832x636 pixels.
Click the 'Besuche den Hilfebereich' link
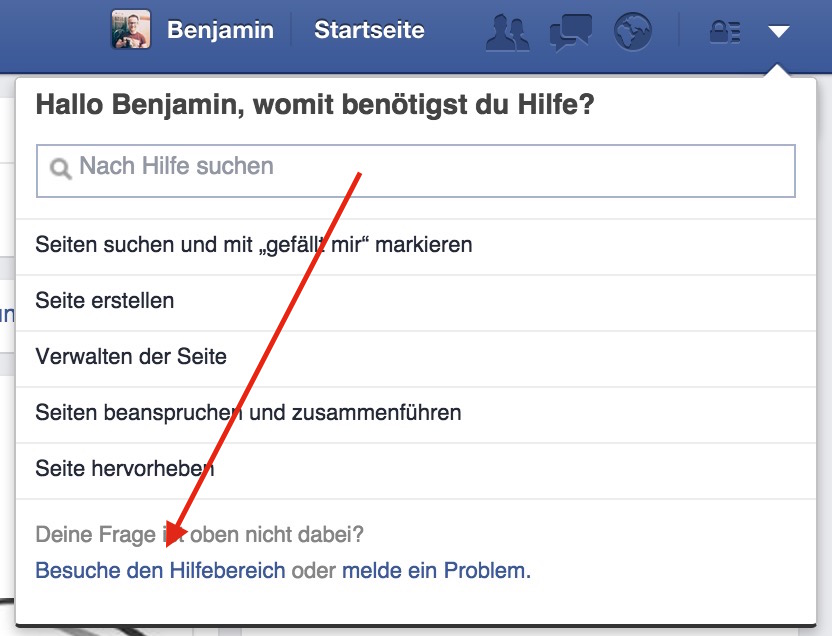(x=160, y=571)
